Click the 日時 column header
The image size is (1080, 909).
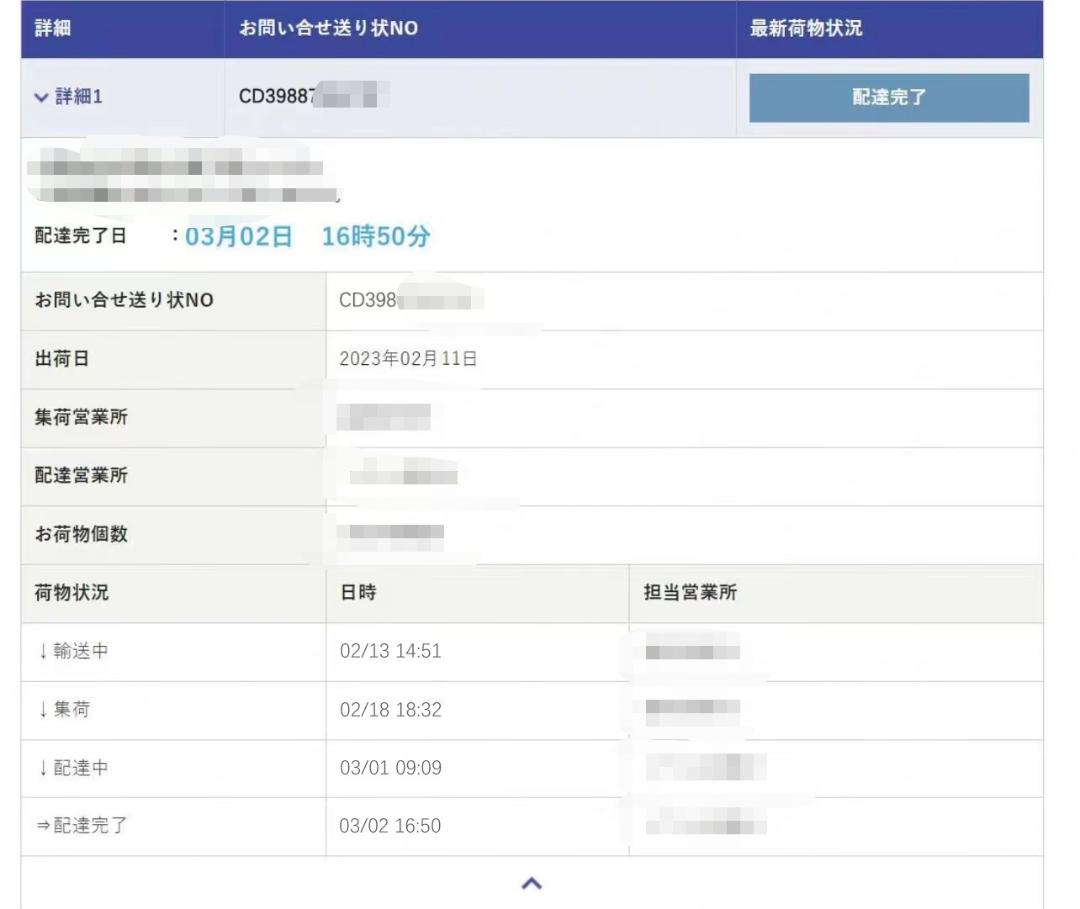[358, 593]
